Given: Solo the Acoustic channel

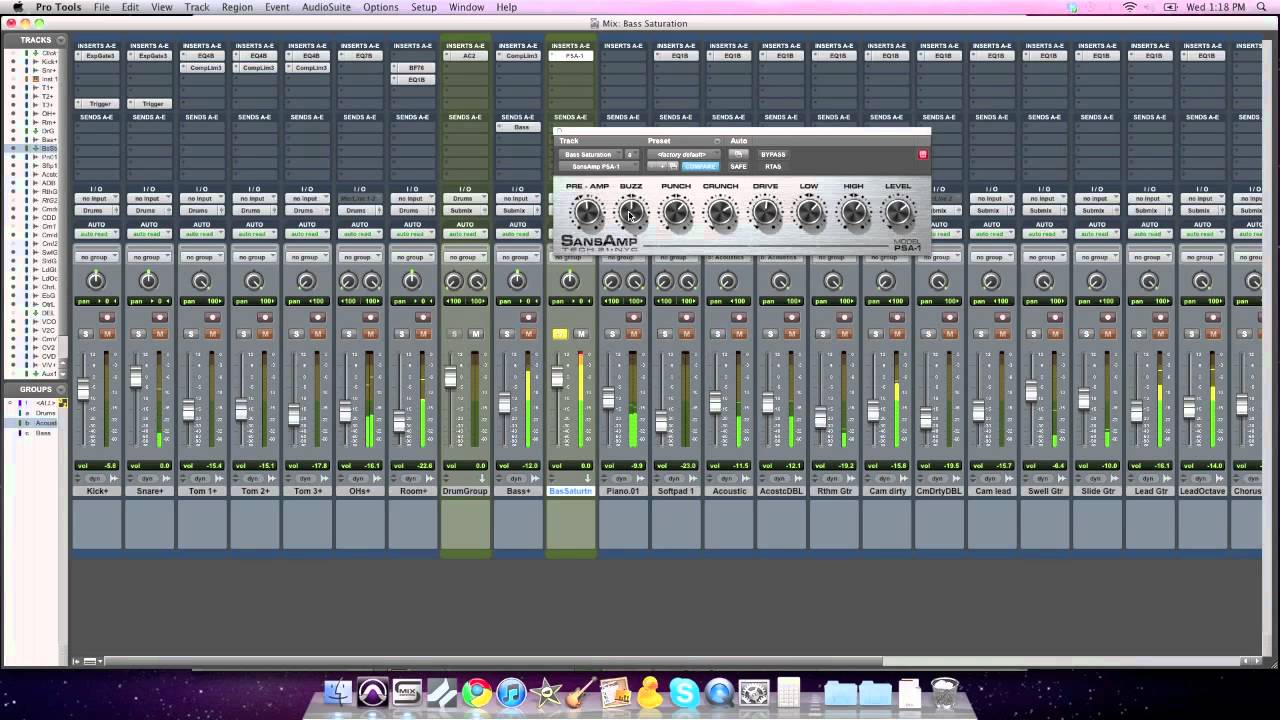Looking at the screenshot, I should pyautogui.click(x=717, y=334).
